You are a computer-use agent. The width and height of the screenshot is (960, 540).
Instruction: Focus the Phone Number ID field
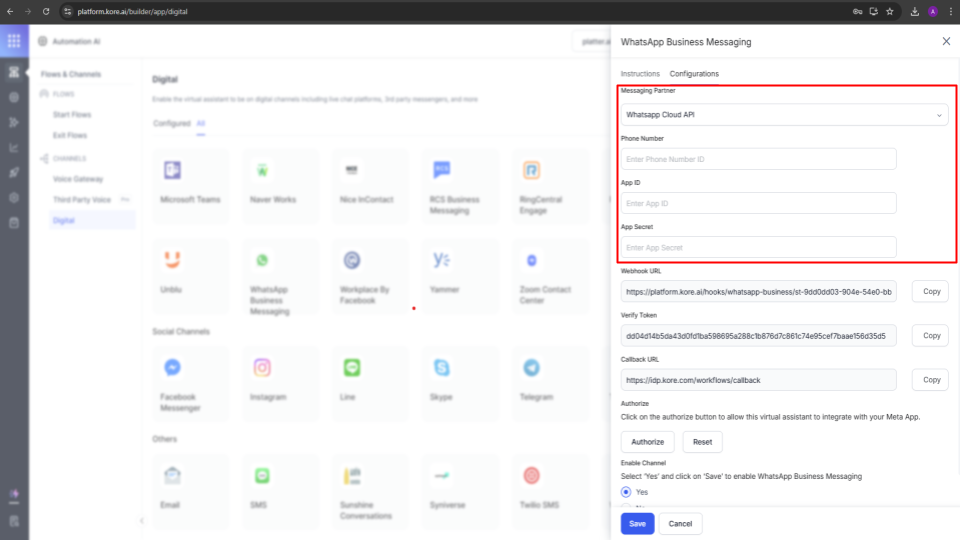pos(759,159)
